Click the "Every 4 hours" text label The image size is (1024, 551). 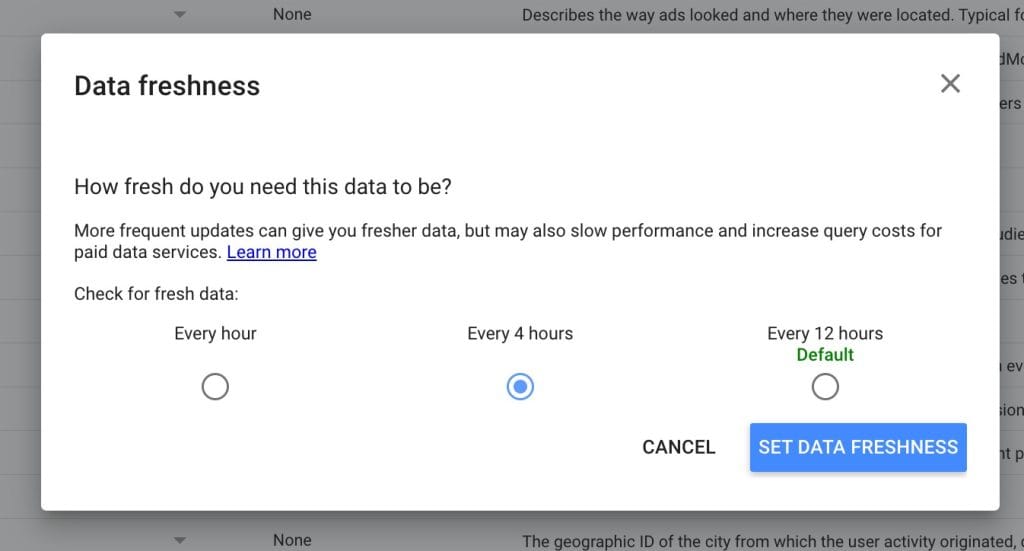[520, 334]
